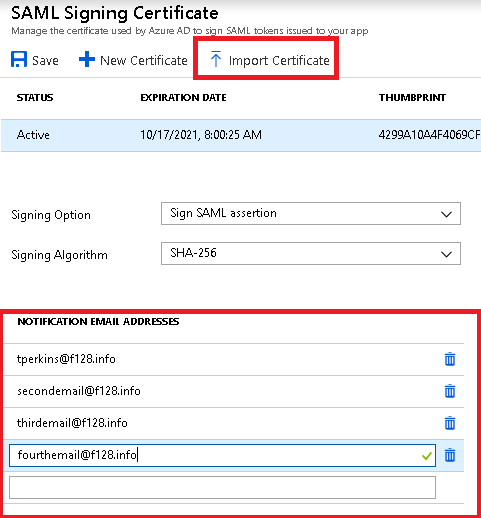Click the upload arrow icon for Import Certificate
The image size is (481, 518).
[x=216, y=59]
